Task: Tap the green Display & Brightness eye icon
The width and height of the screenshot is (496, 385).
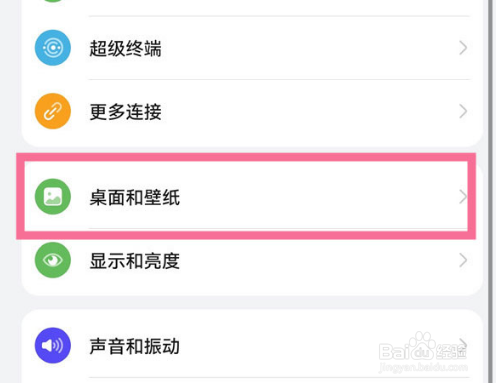Action: click(53, 260)
